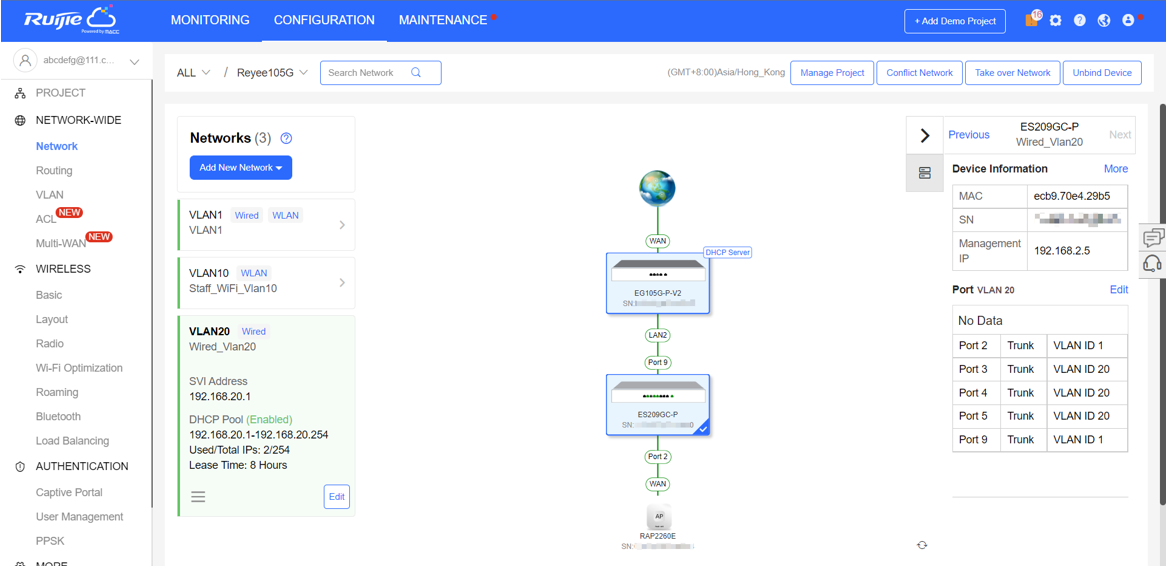Open VLAN20 card hamburger menu
The width and height of the screenshot is (1166, 570).
point(198,496)
